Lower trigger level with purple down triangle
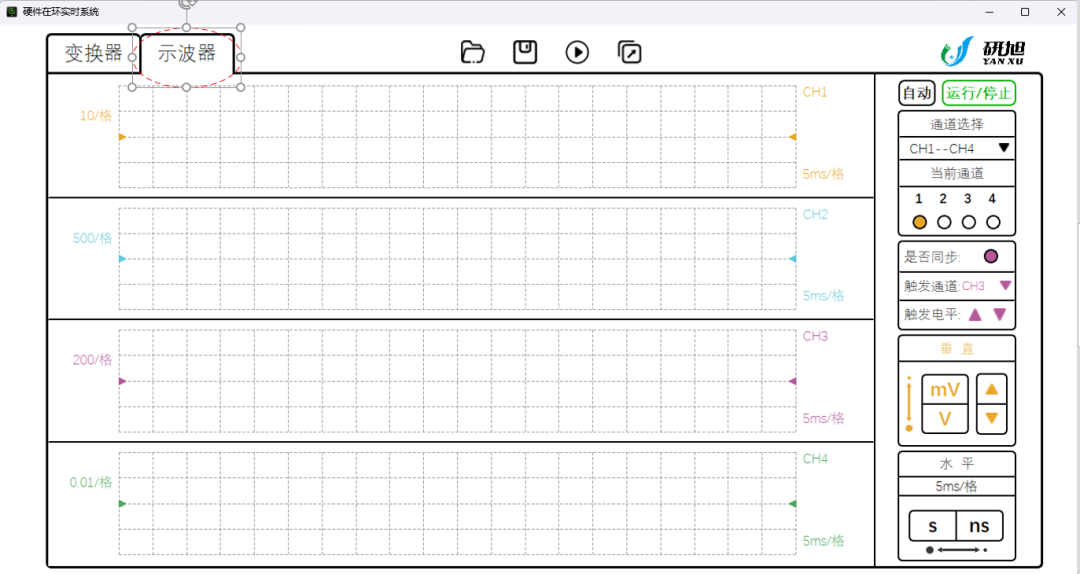This screenshot has width=1080, height=574. pyautogui.click(x=999, y=314)
